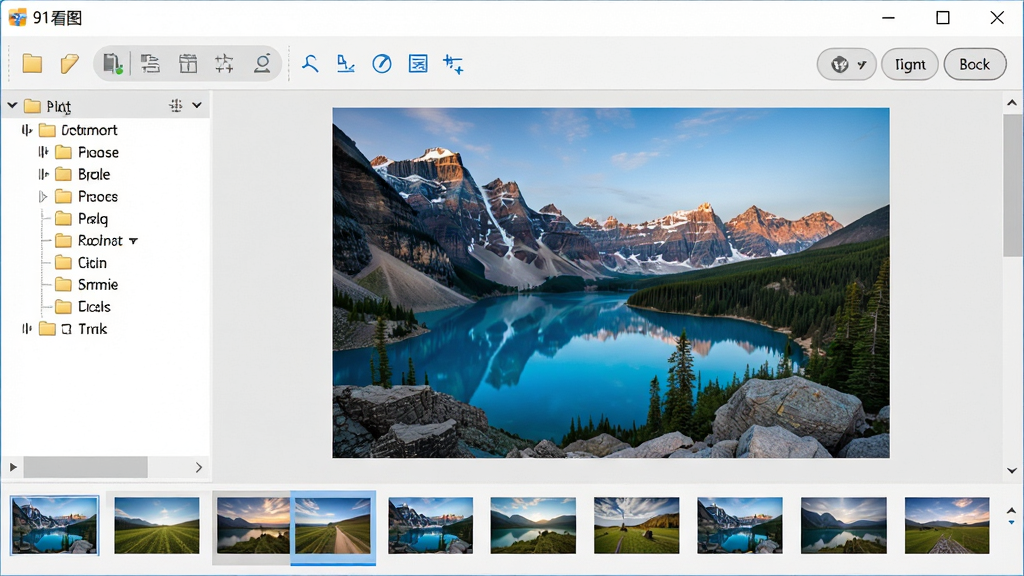The width and height of the screenshot is (1024, 576).
Task: Select the second thumbnail of green field
Action: coord(157,525)
